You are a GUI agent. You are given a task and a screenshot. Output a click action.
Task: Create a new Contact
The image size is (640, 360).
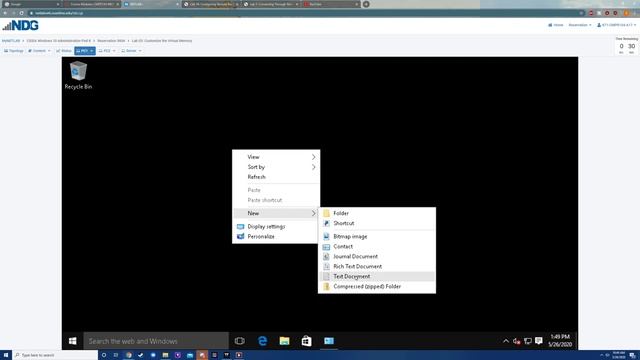pyautogui.click(x=377, y=247)
